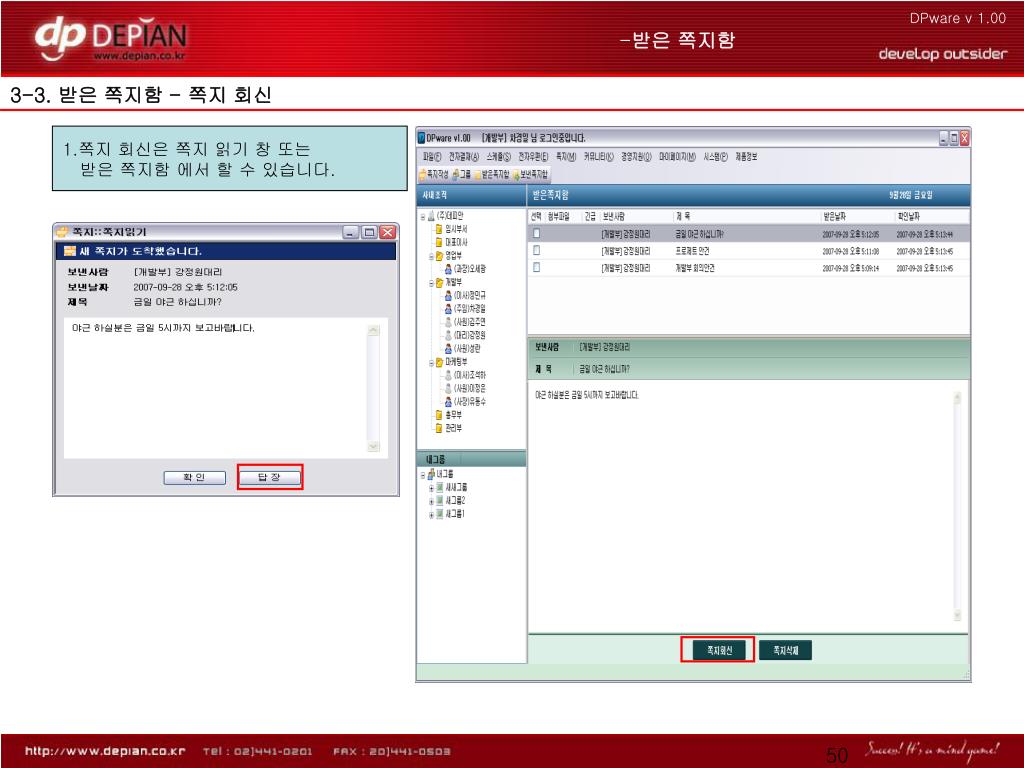
Task: Click the 새그룹1 group icon
Action: (x=440, y=514)
